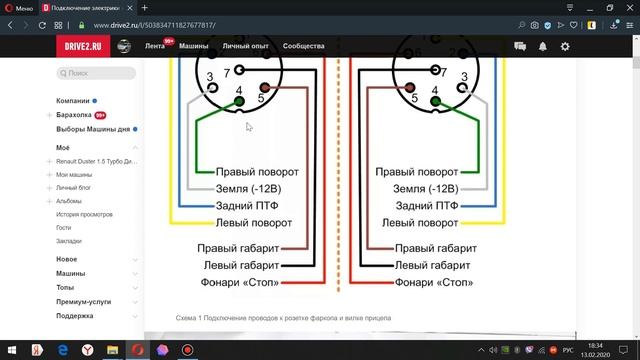Open the Мои машины item

pos(74,175)
